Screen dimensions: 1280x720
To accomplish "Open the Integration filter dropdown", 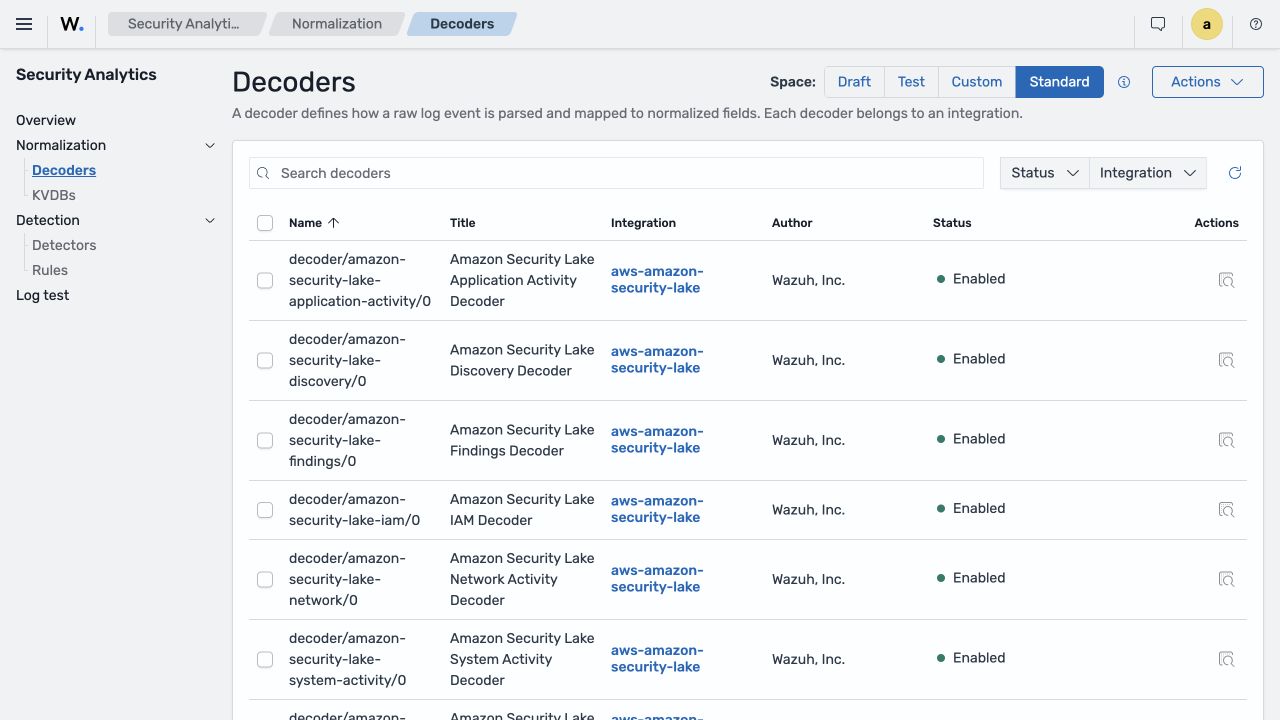I will coord(1148,173).
